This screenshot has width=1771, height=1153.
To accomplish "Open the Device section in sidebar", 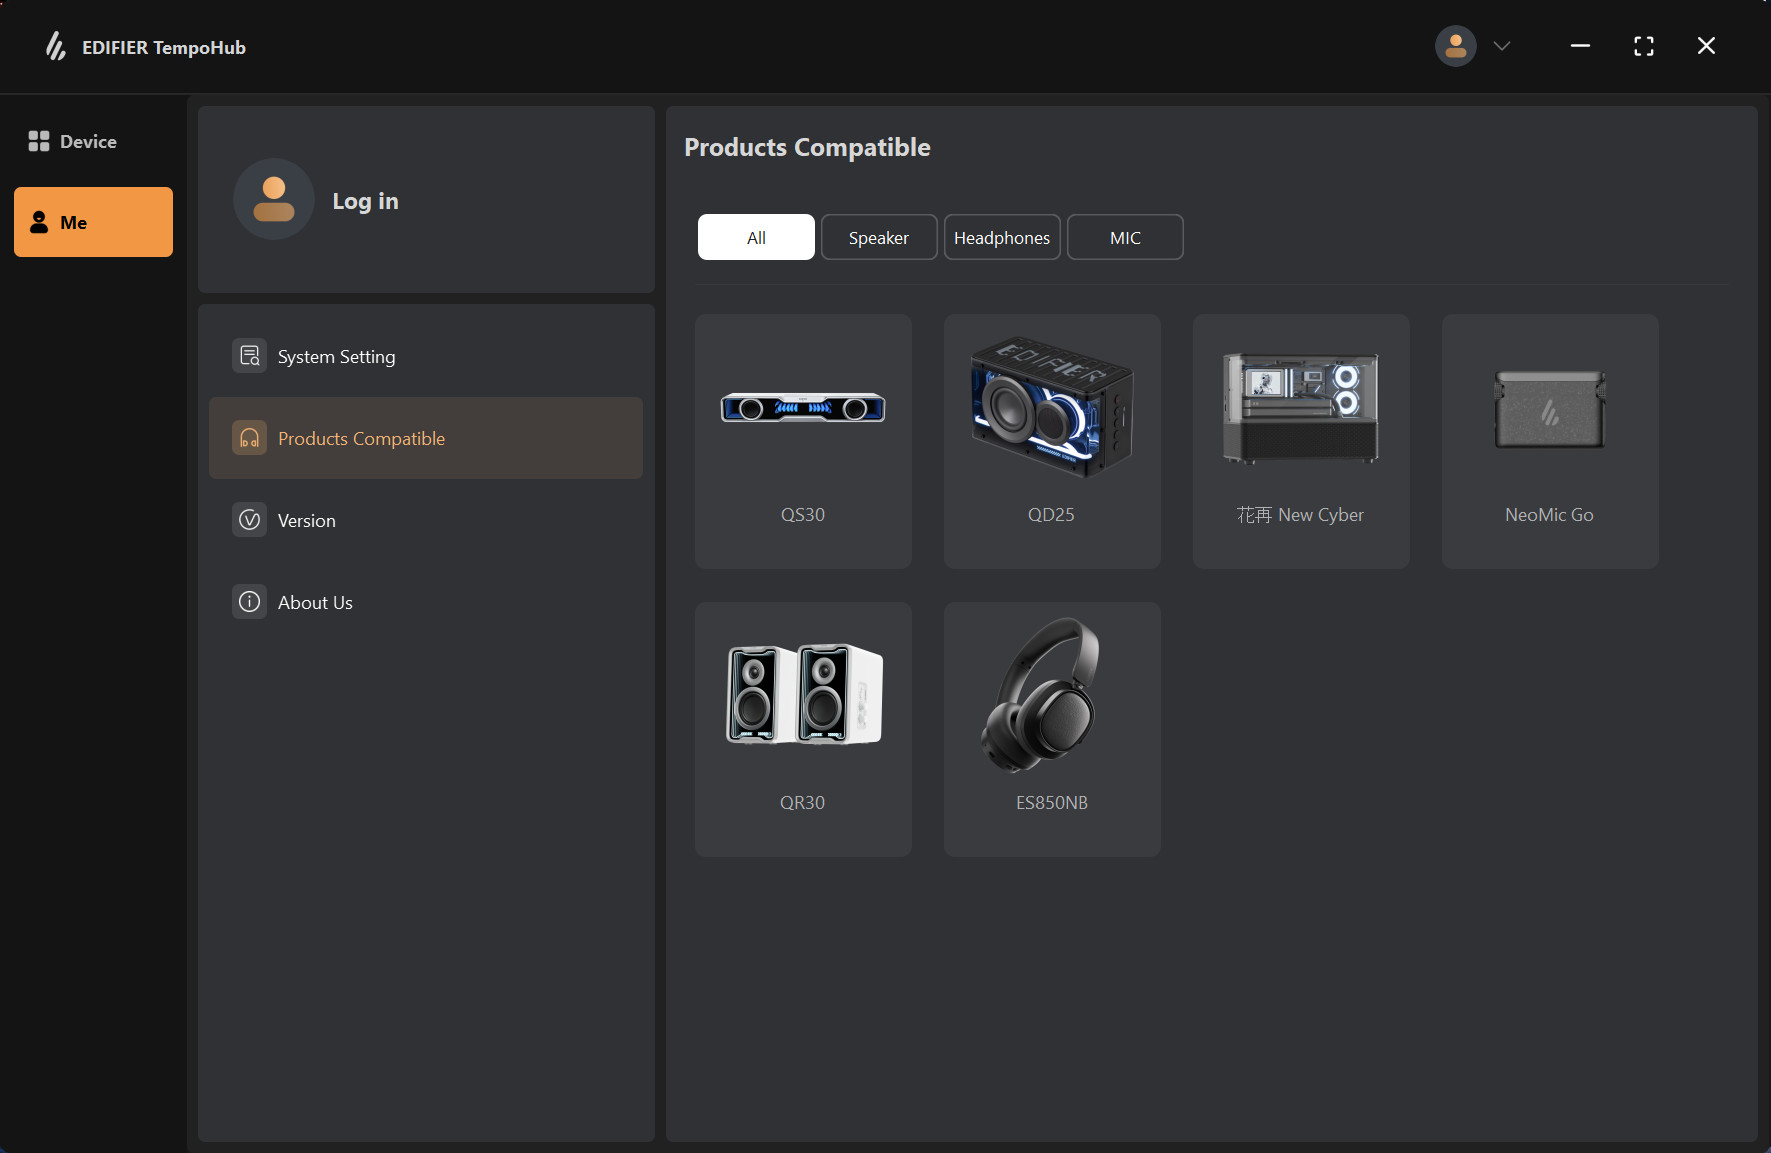I will pyautogui.click(x=93, y=142).
